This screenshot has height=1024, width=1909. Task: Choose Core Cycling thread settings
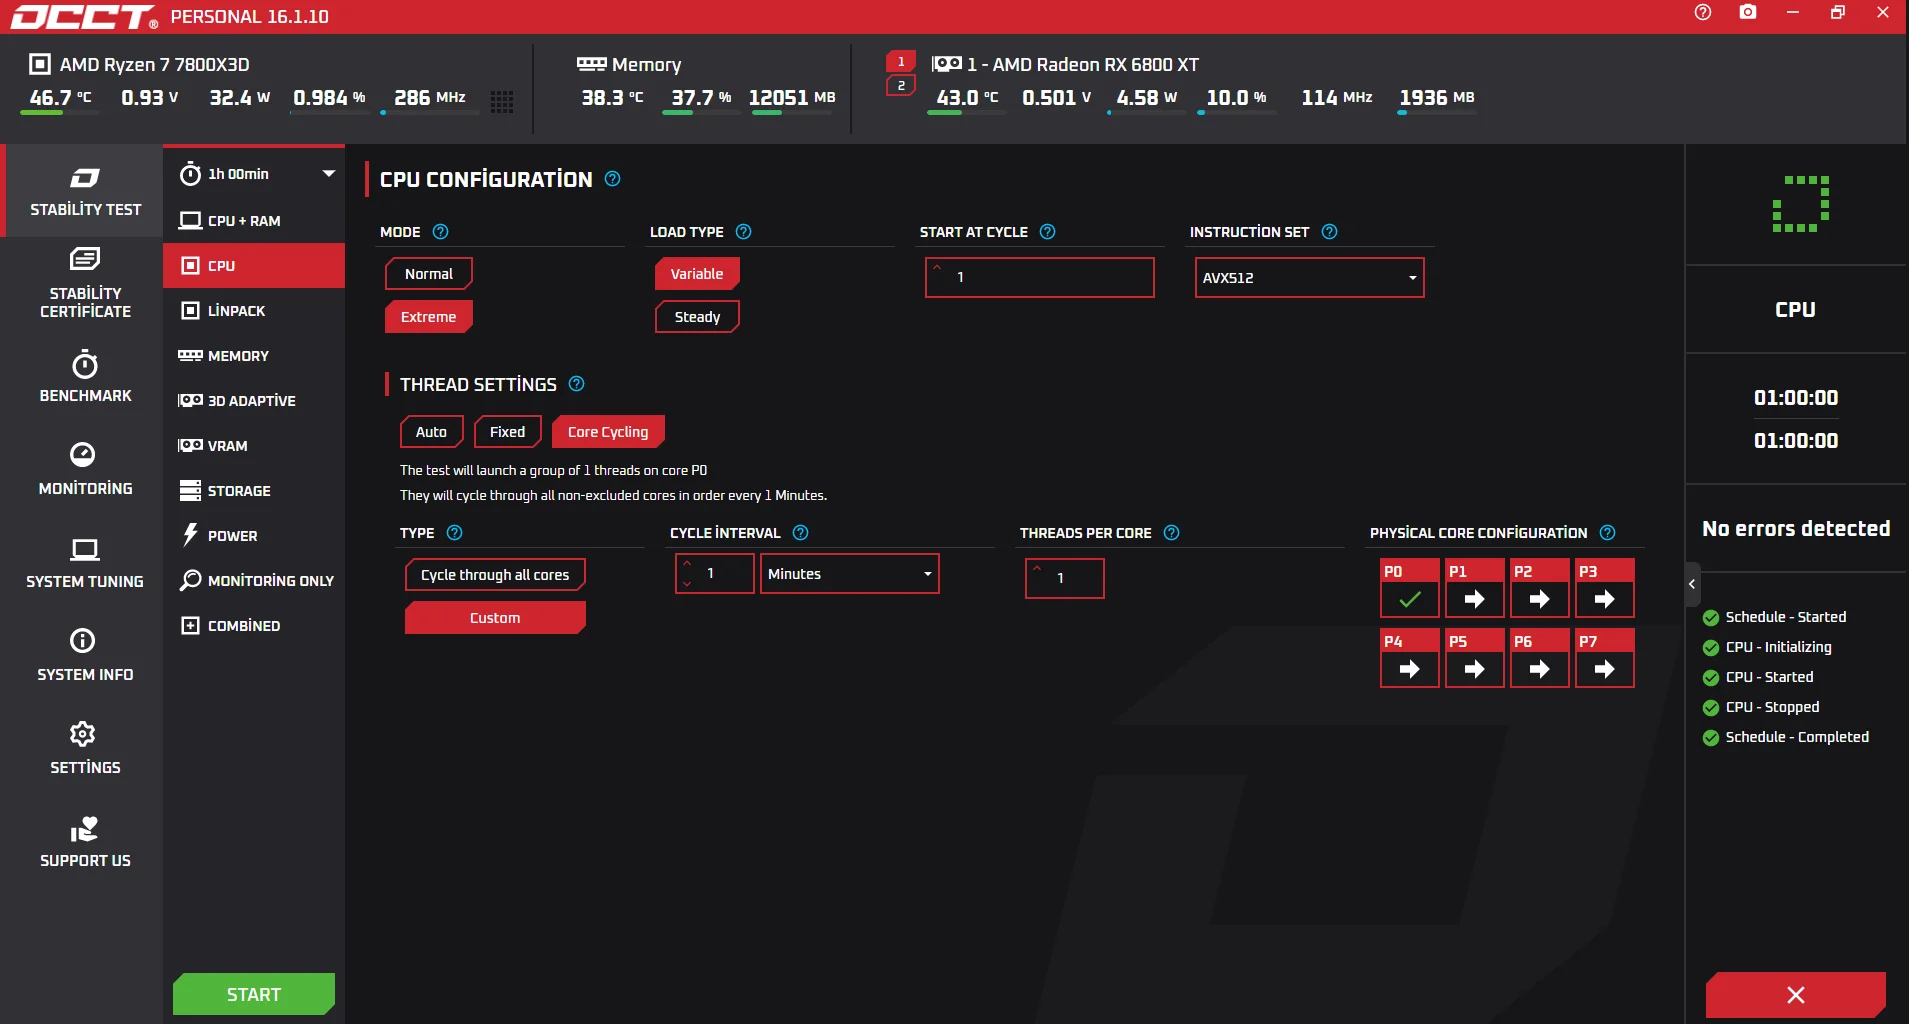coord(608,432)
